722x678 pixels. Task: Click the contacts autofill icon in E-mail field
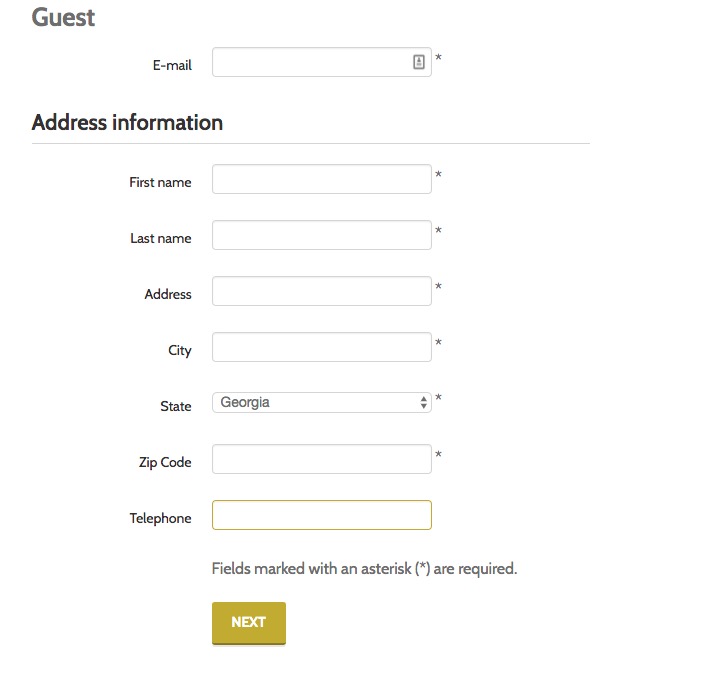tap(419, 62)
